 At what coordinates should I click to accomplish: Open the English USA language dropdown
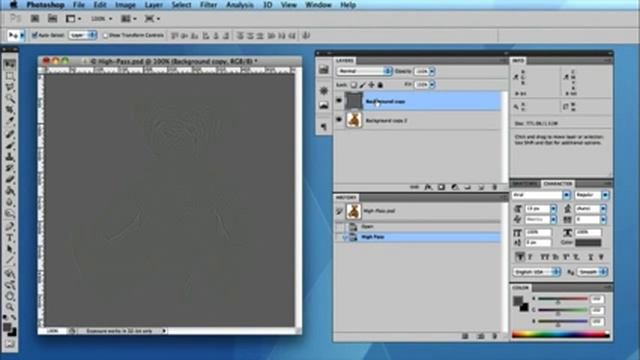point(537,272)
